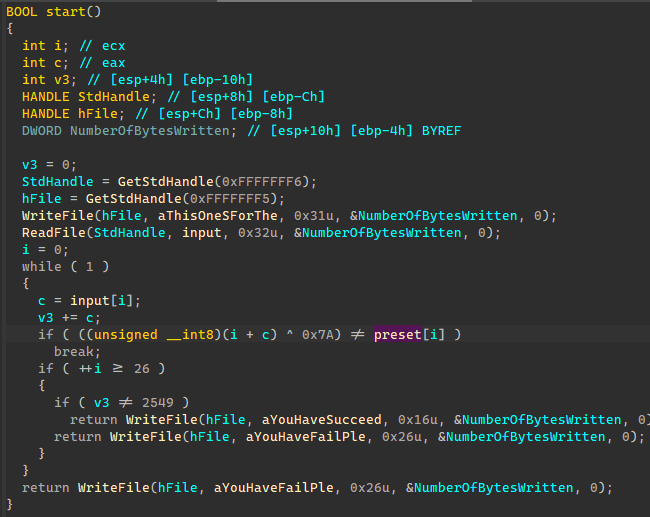This screenshot has width=650, height=517.
Task: Select the checksum constant 2549
Action: (158, 403)
